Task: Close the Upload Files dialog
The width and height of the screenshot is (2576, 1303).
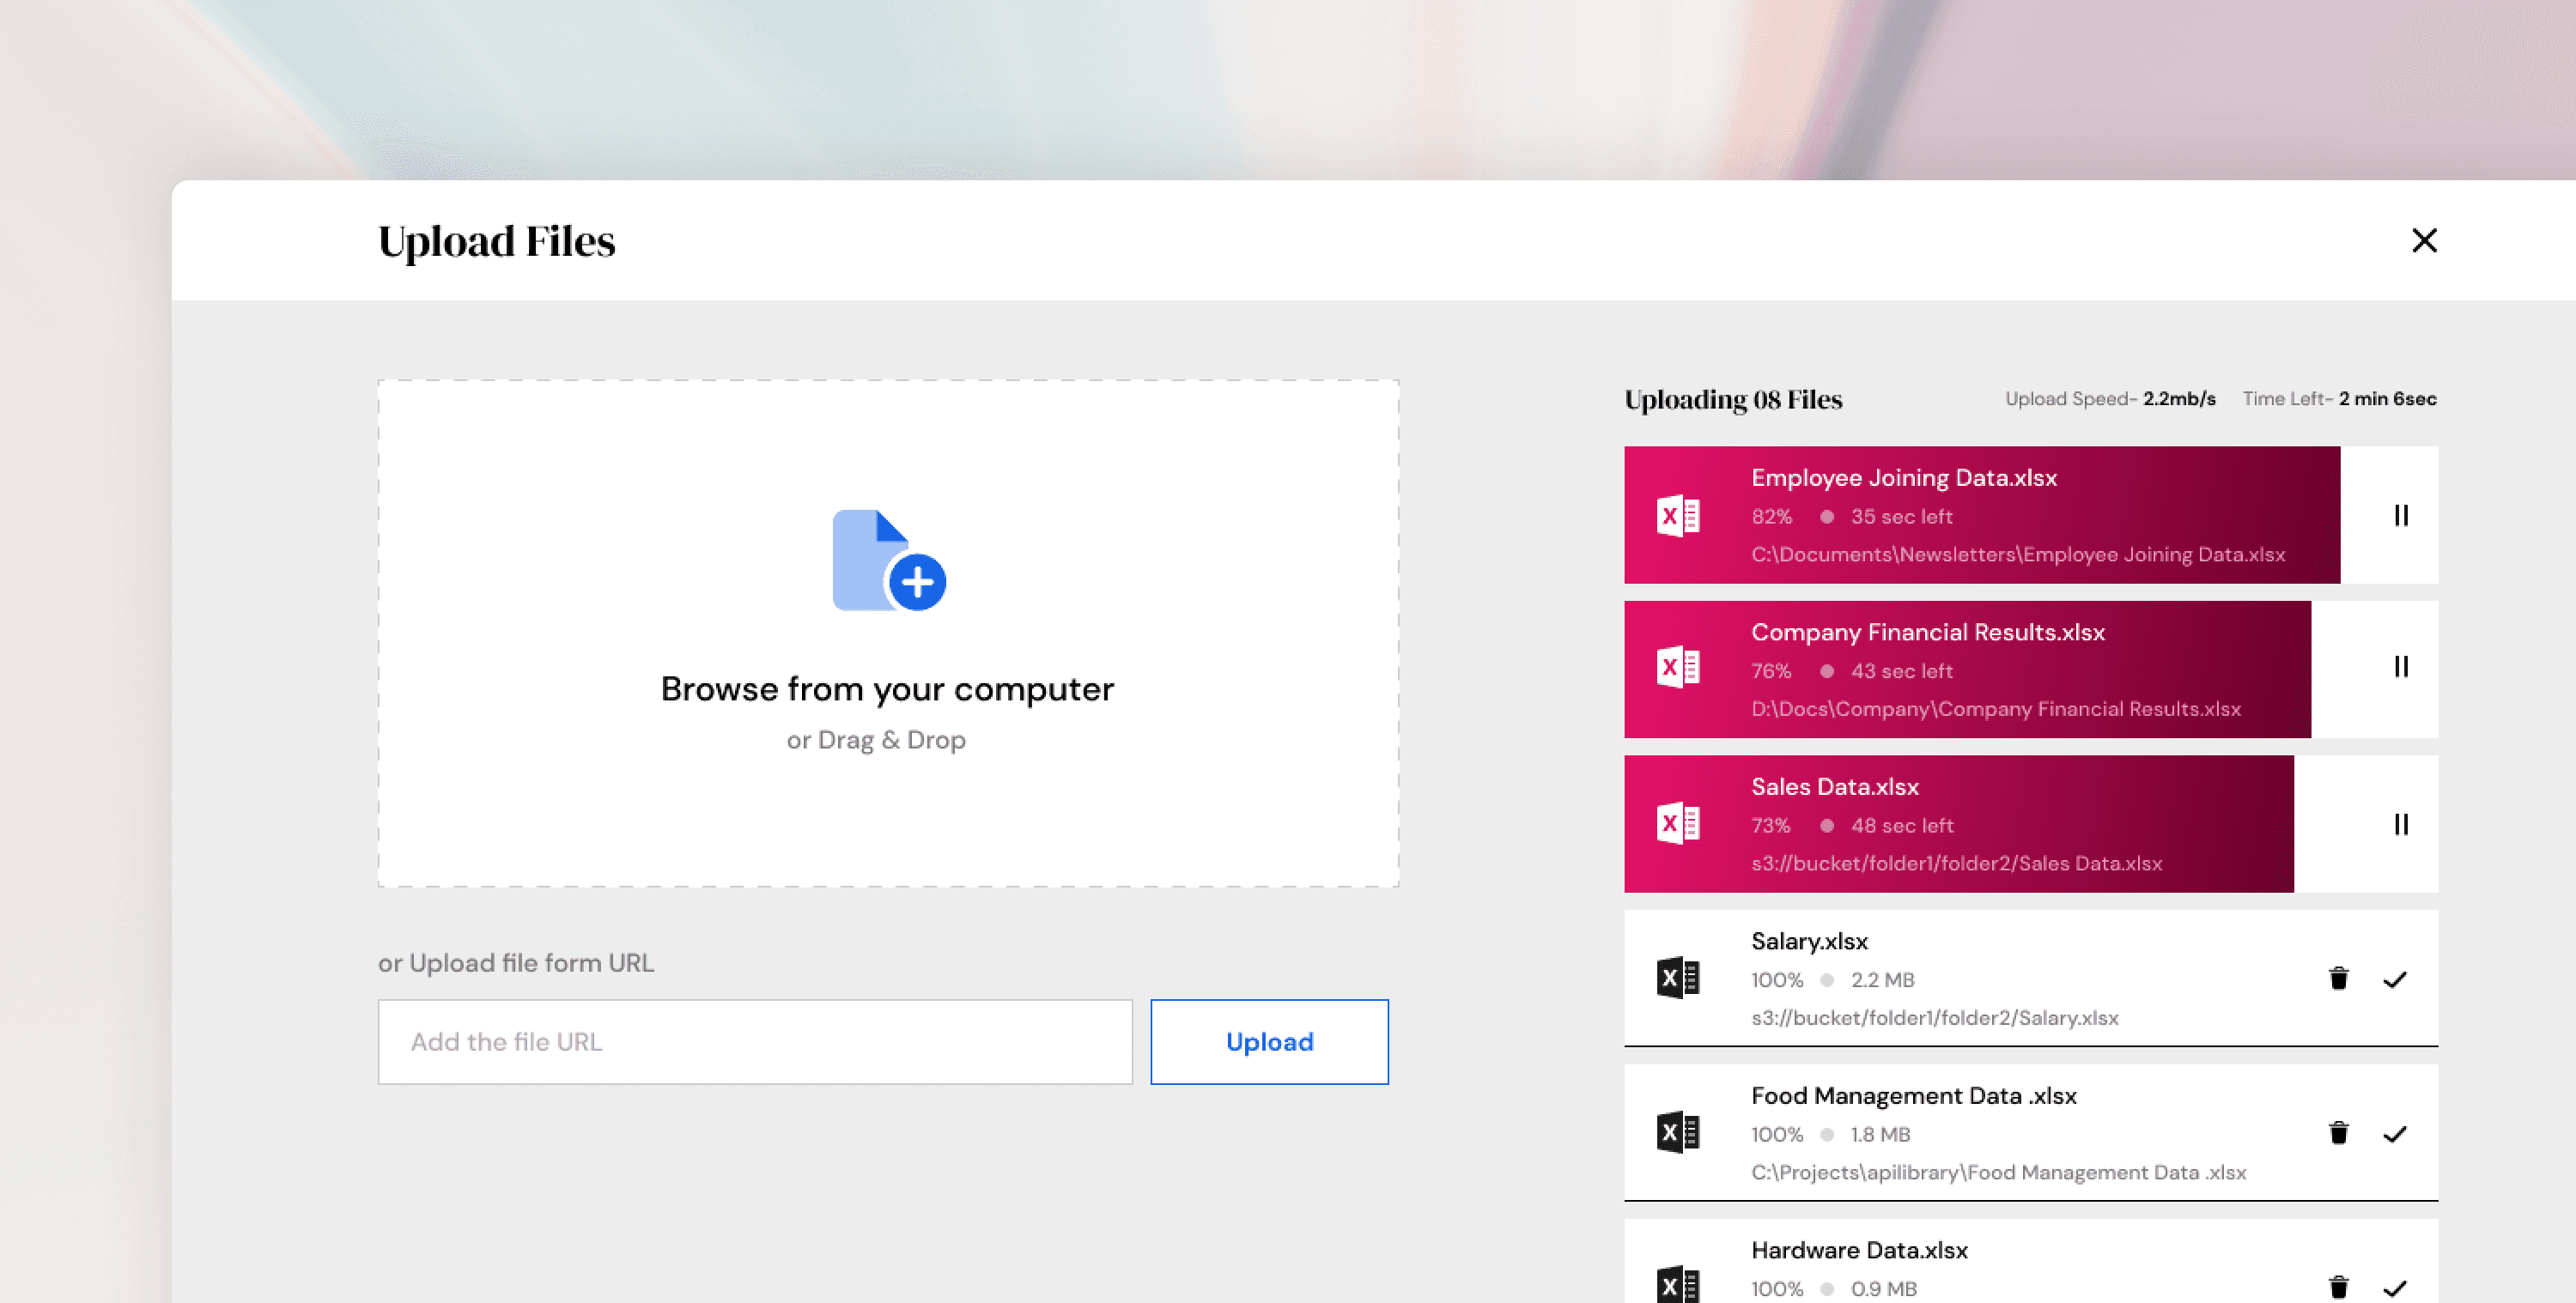Action: point(2423,240)
